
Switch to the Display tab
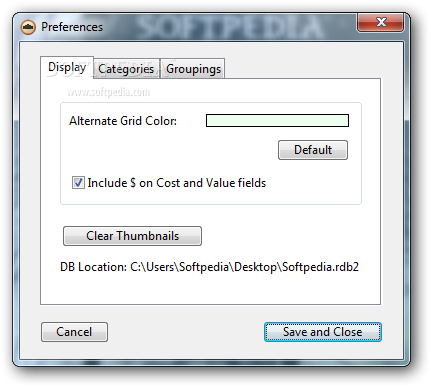[x=67, y=67]
